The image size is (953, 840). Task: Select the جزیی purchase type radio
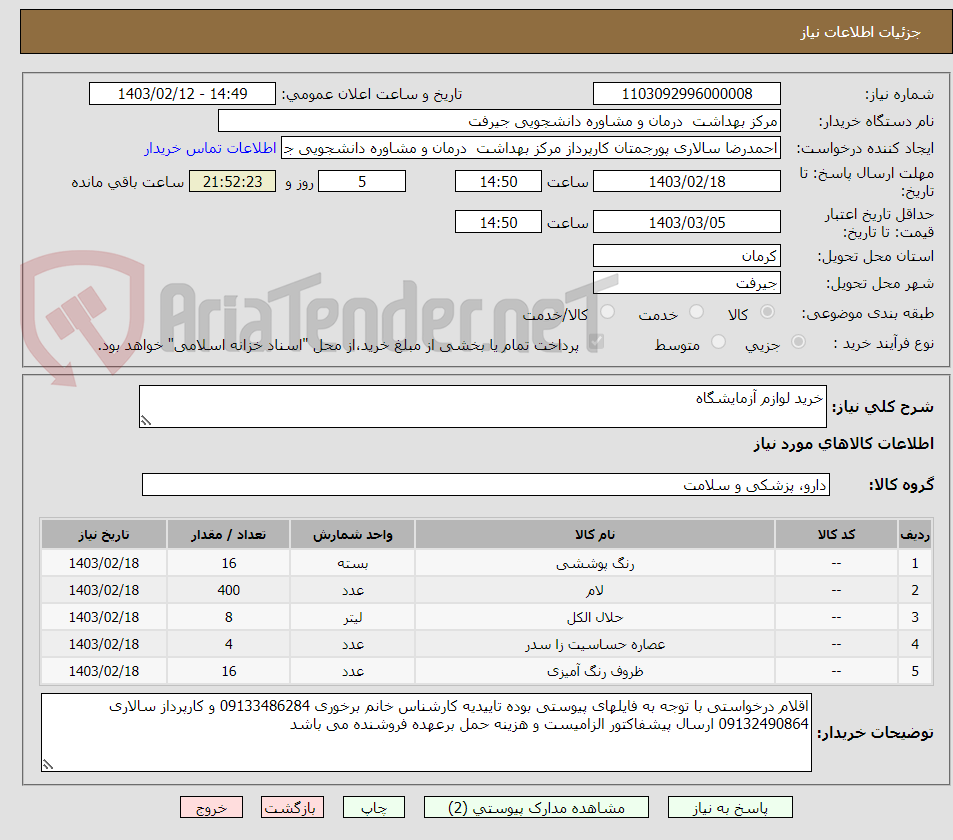pos(798,342)
